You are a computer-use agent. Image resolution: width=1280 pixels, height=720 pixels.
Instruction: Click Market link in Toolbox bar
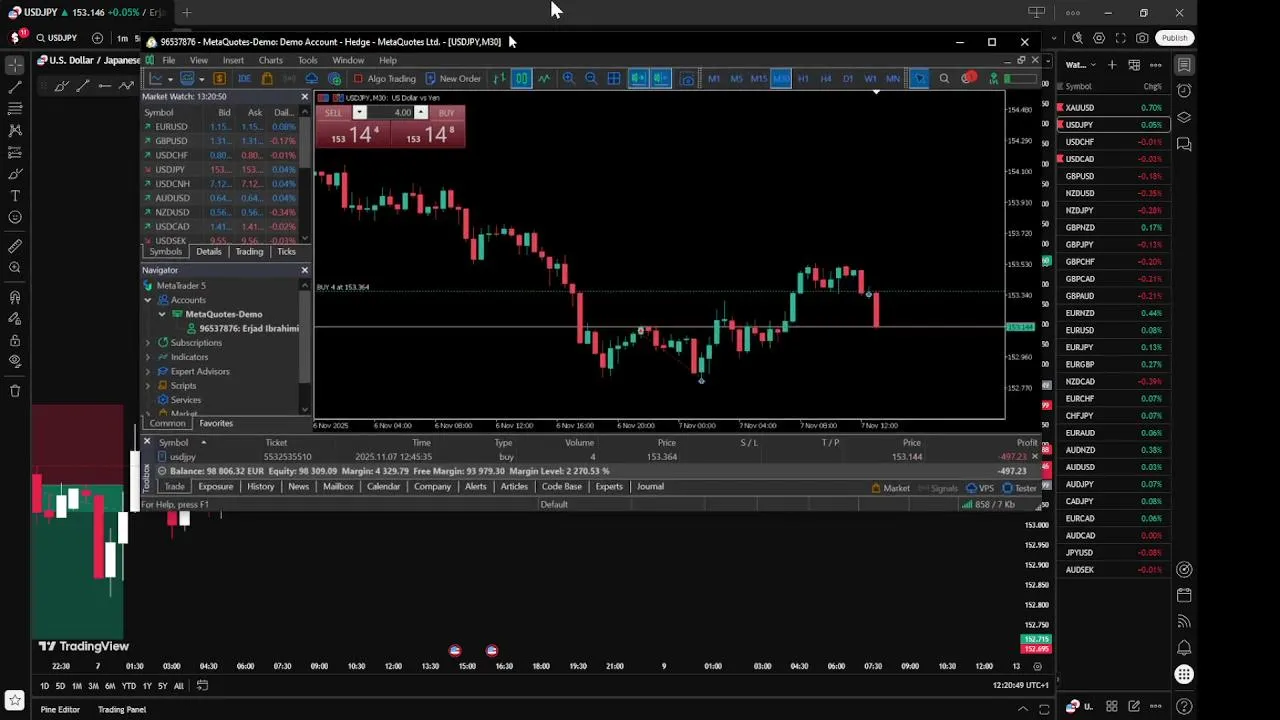[890, 488]
